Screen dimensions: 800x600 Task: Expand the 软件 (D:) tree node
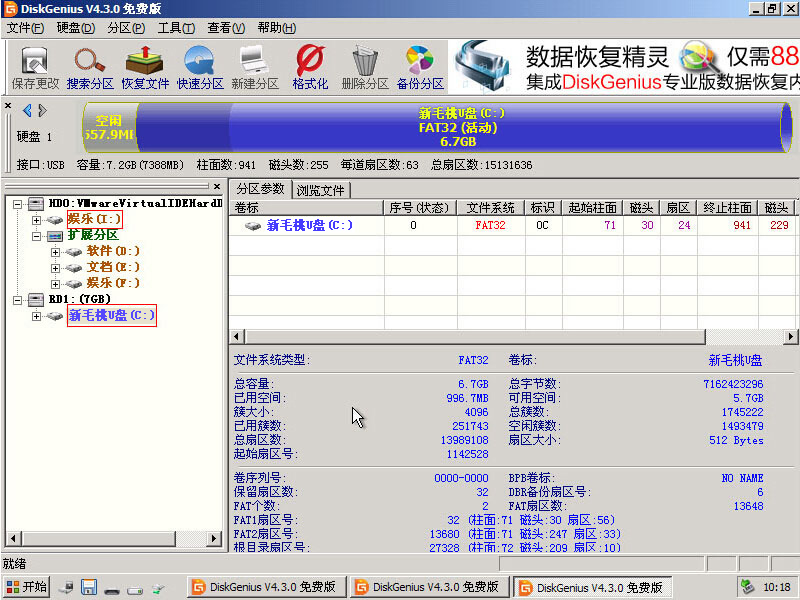click(x=55, y=252)
